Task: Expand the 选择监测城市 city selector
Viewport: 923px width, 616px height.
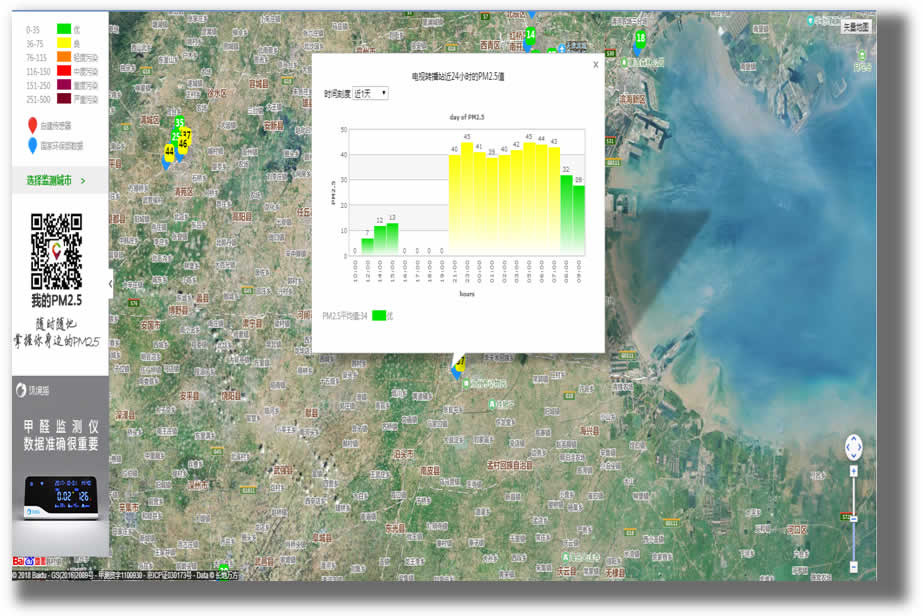Action: [x=56, y=181]
